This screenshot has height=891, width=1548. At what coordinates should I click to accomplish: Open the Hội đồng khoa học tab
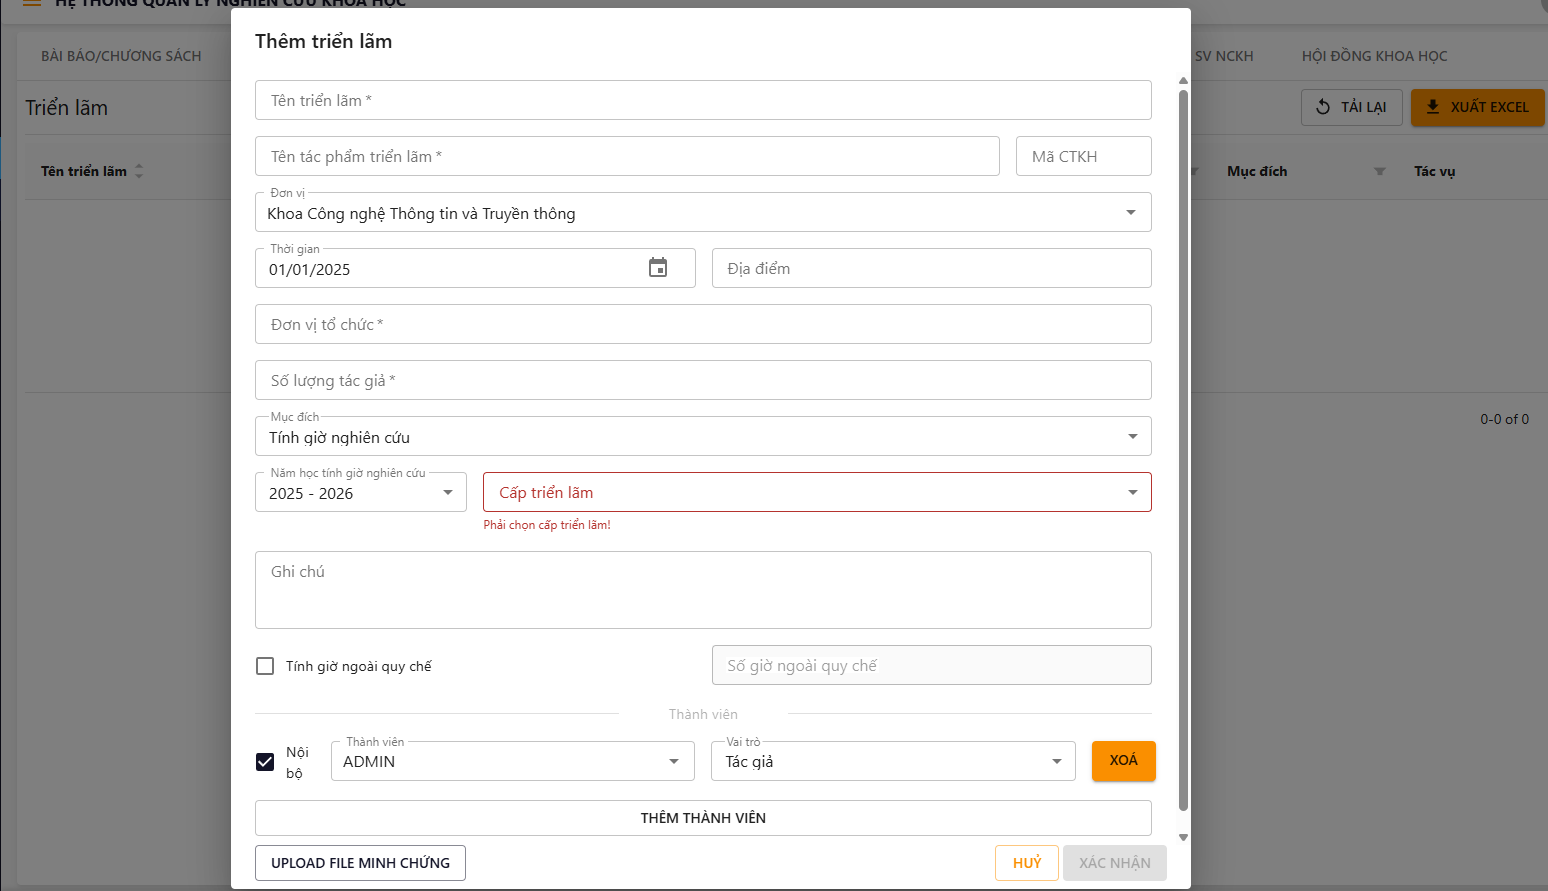point(1374,56)
